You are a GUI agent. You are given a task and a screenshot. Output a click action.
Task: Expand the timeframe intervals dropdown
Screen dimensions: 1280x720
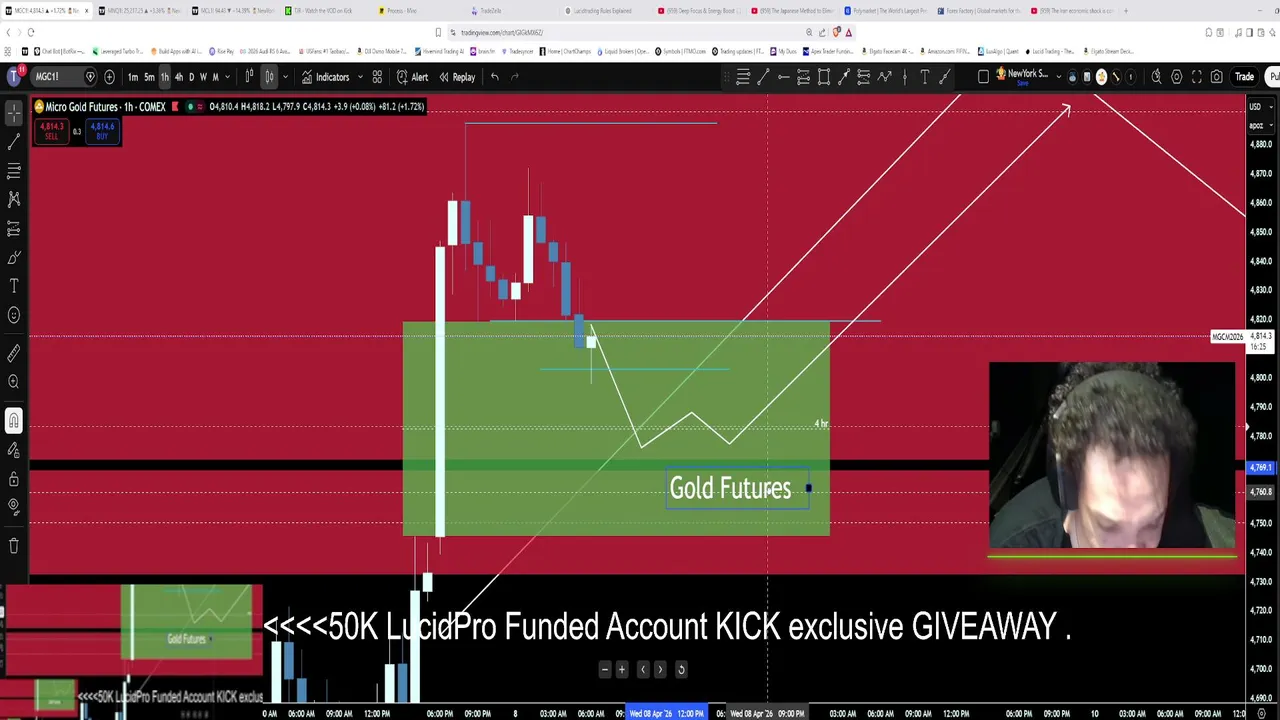click(228, 77)
